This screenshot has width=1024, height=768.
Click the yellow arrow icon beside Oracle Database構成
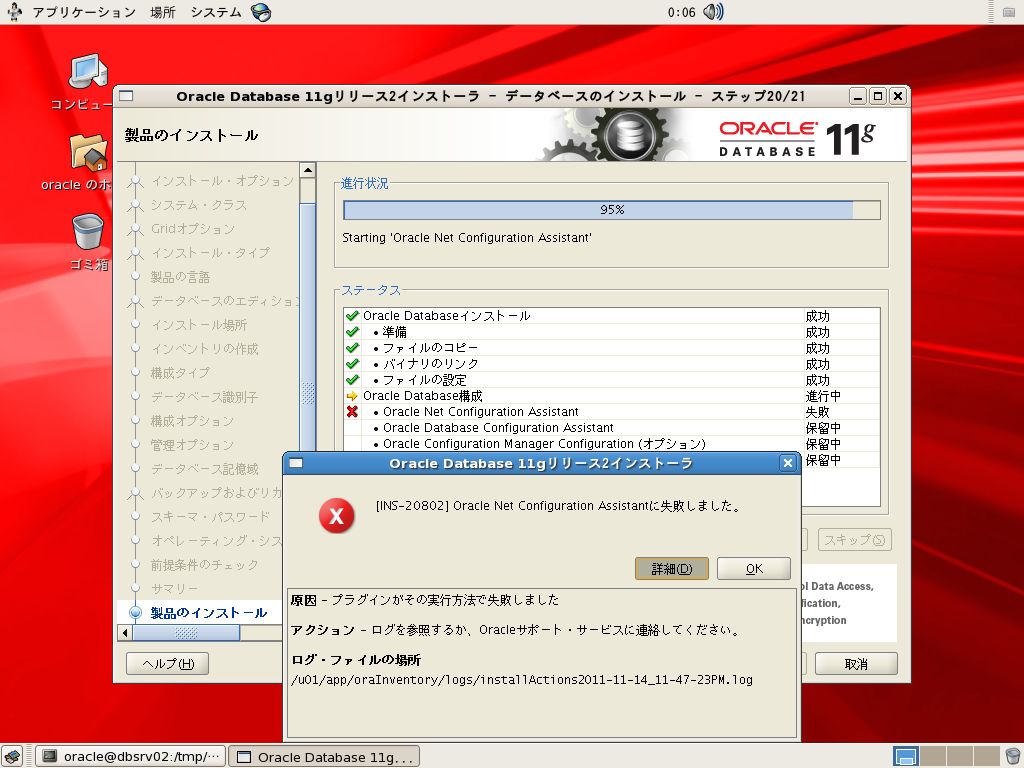tap(352, 396)
